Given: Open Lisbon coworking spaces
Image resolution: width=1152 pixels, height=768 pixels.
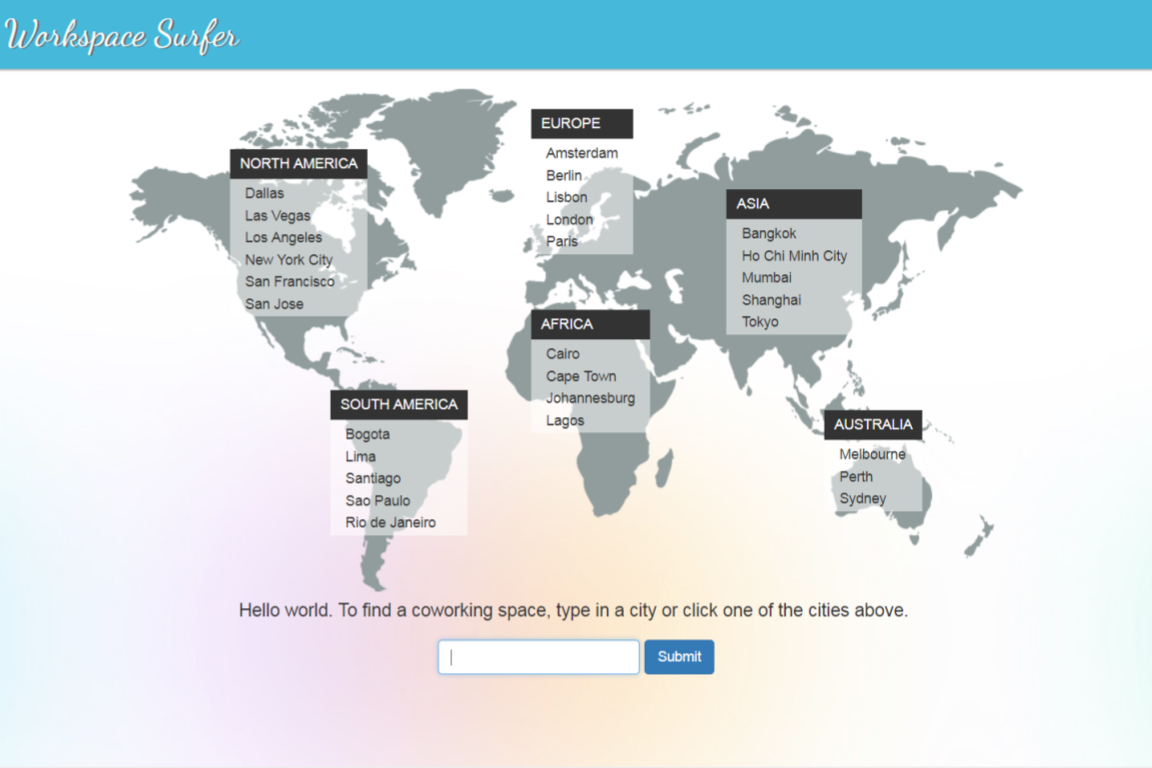Looking at the screenshot, I should click(566, 197).
